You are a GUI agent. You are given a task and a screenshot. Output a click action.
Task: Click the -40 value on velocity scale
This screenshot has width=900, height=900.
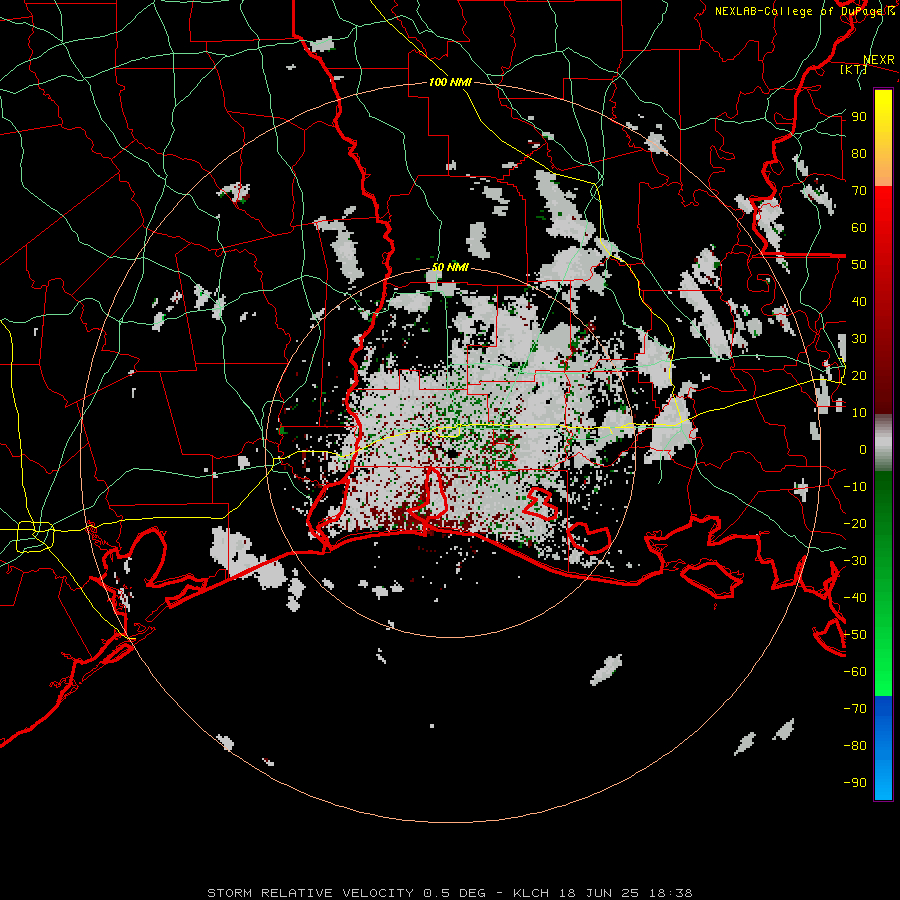[855, 598]
